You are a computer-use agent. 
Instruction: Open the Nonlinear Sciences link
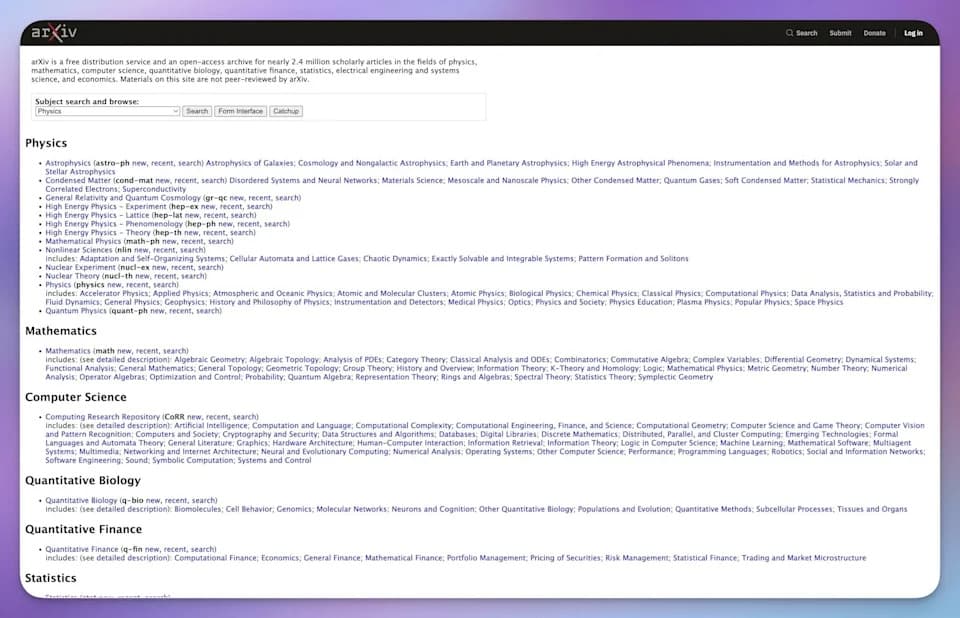point(79,250)
